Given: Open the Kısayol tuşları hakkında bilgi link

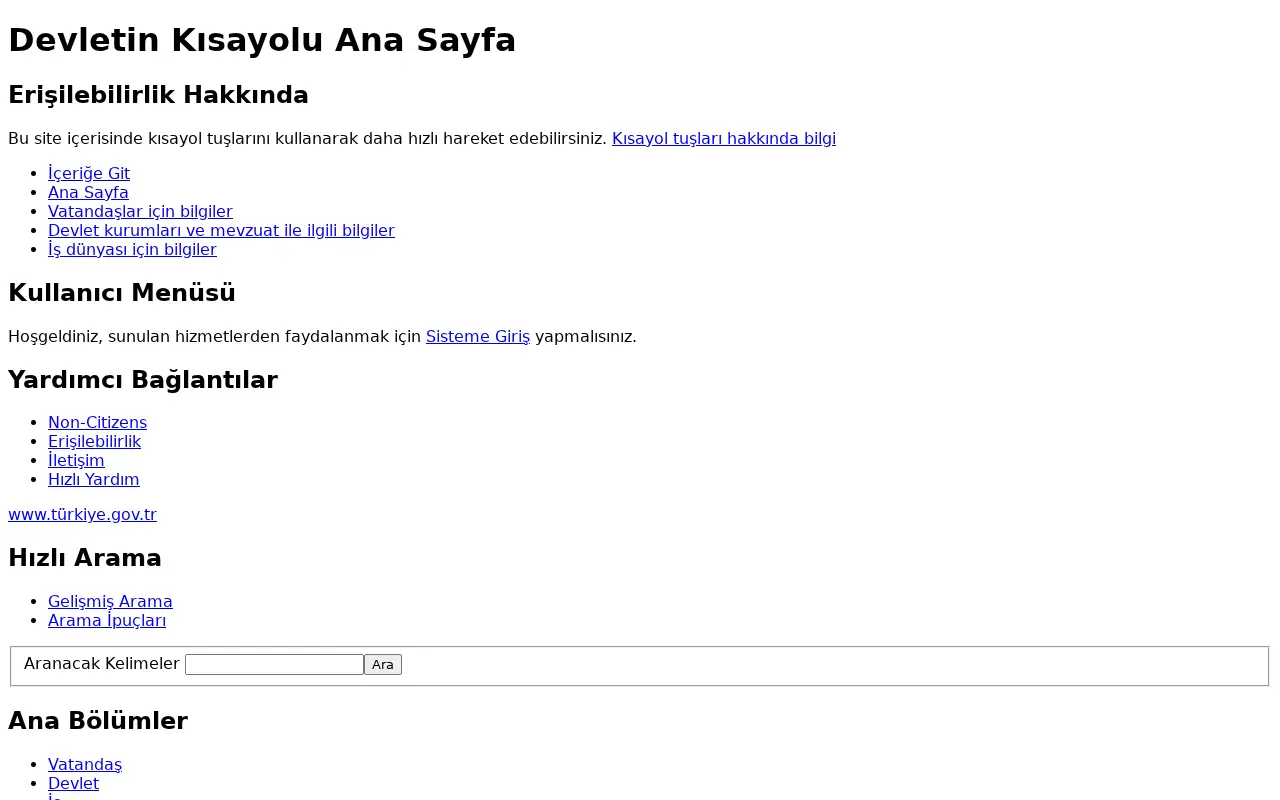Looking at the screenshot, I should 724,139.
